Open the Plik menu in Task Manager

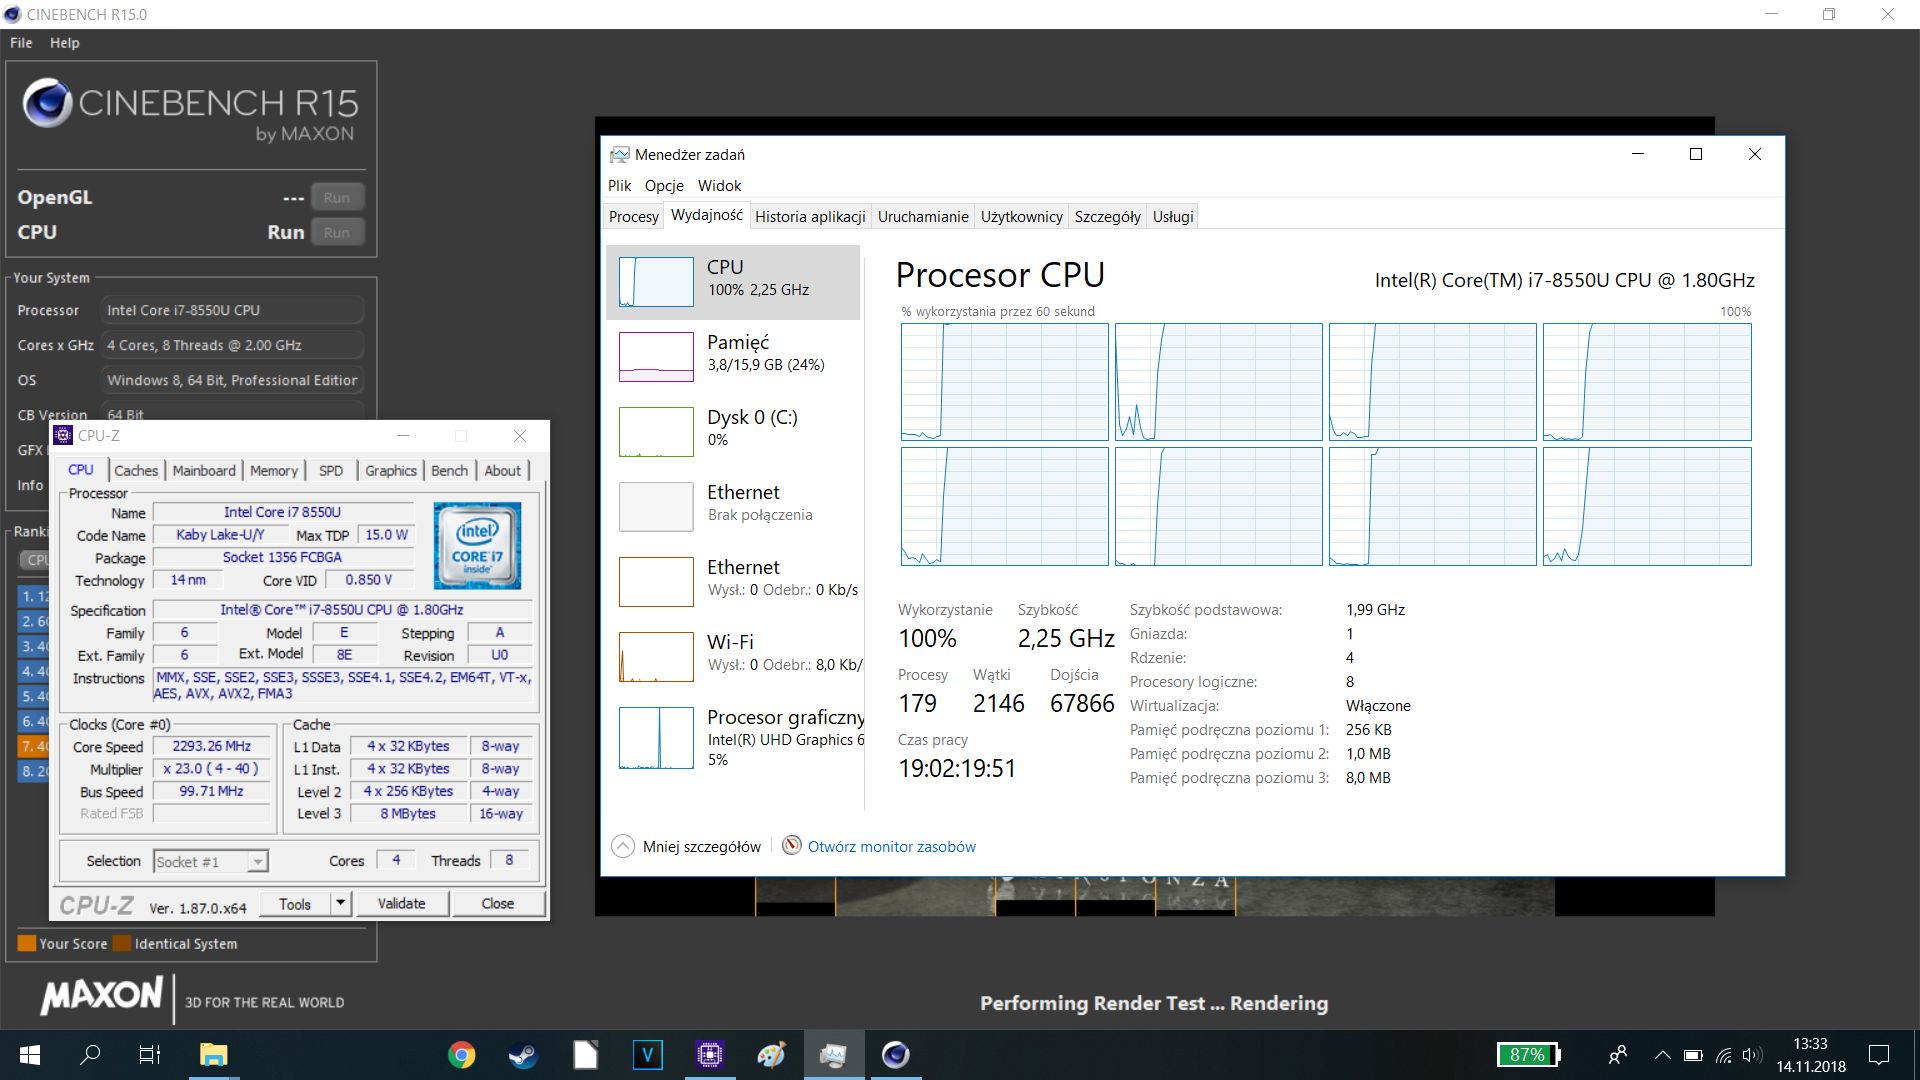[620, 186]
